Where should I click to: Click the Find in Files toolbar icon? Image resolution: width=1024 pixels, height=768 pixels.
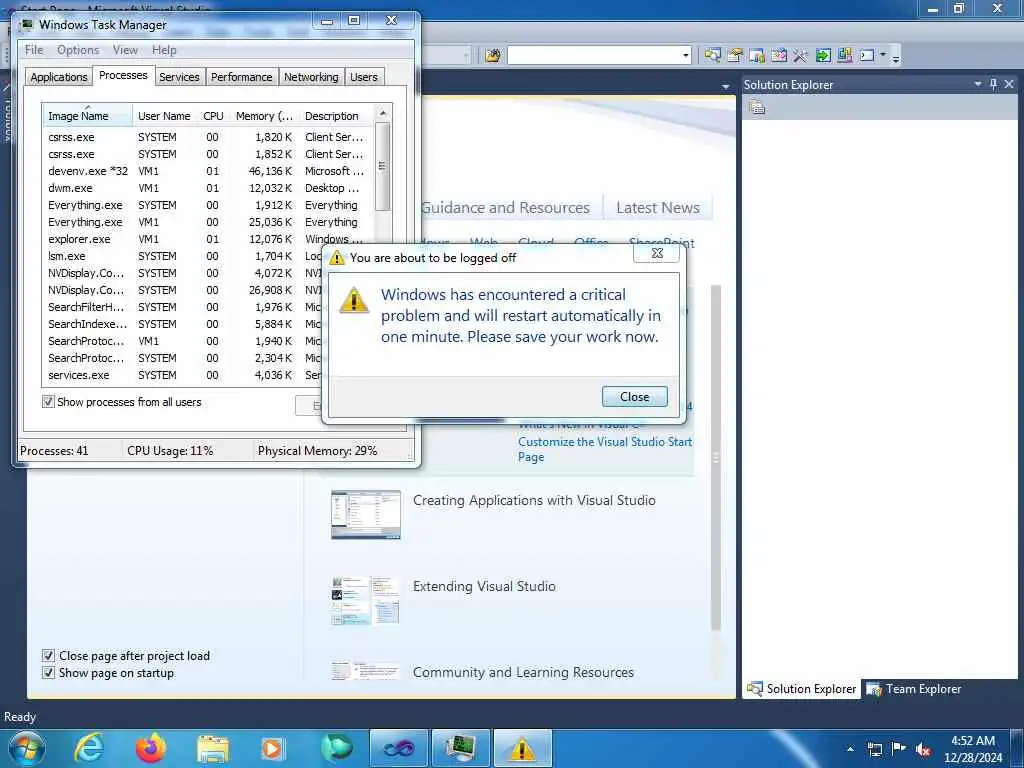point(493,56)
